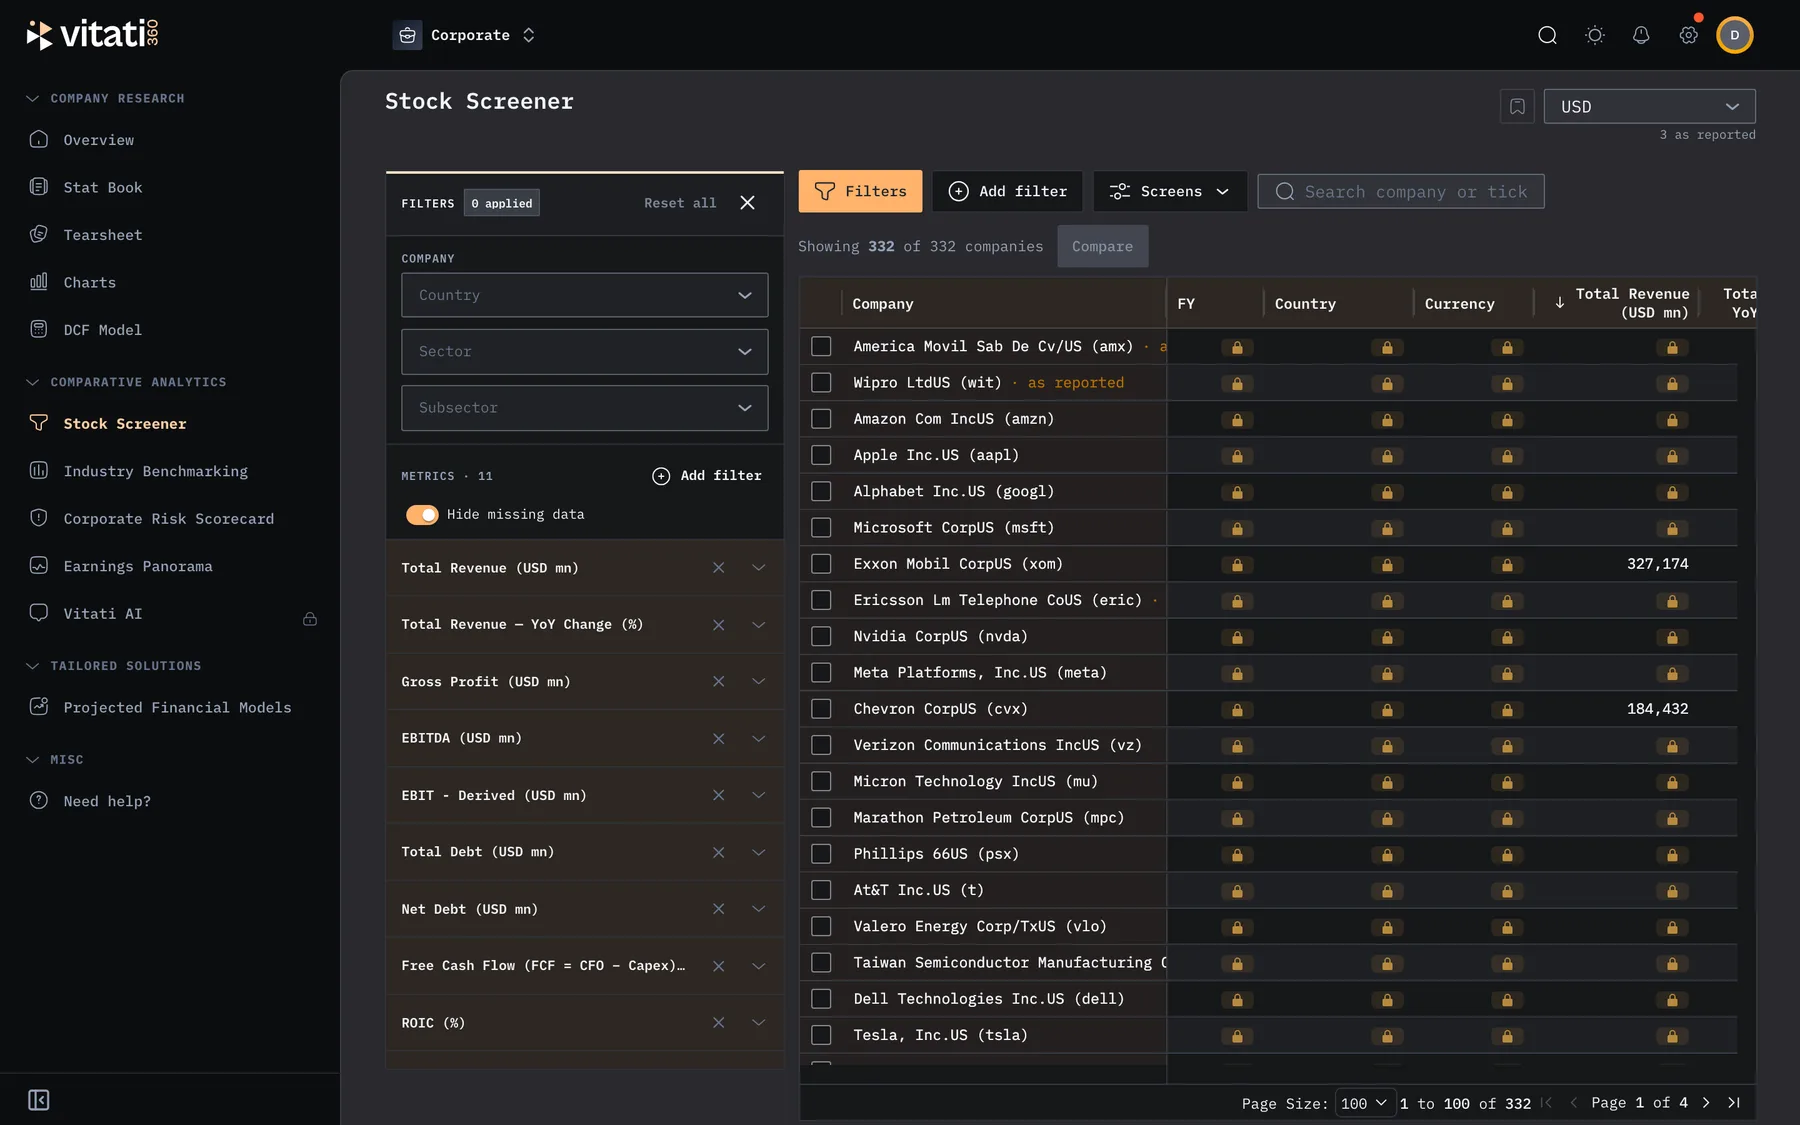The image size is (1800, 1125).
Task: Click Reset all filters link
Action: pyautogui.click(x=680, y=203)
